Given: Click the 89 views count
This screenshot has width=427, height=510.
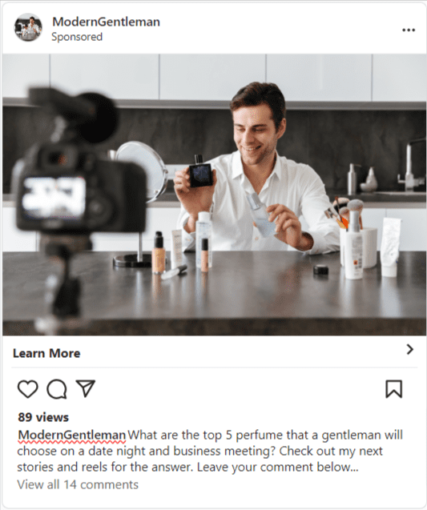Looking at the screenshot, I should [43, 417].
